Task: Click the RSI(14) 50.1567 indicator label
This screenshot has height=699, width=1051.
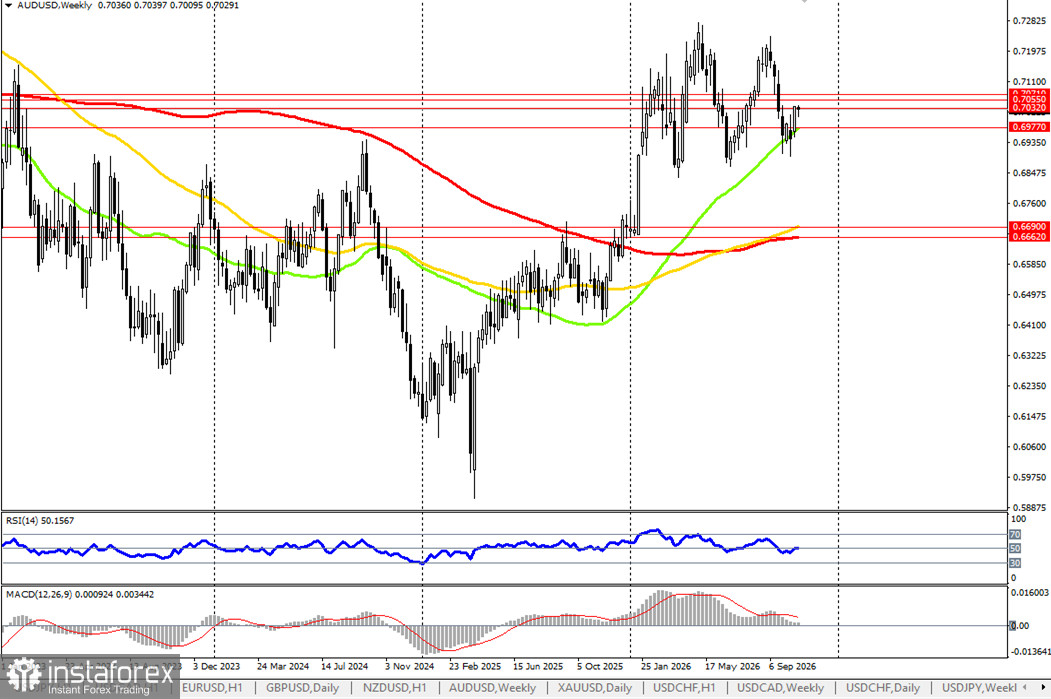Action: point(40,521)
